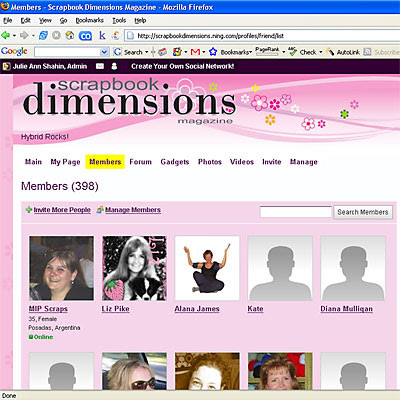Click the Google toolbar search field
The image size is (400, 400).
click(71, 52)
